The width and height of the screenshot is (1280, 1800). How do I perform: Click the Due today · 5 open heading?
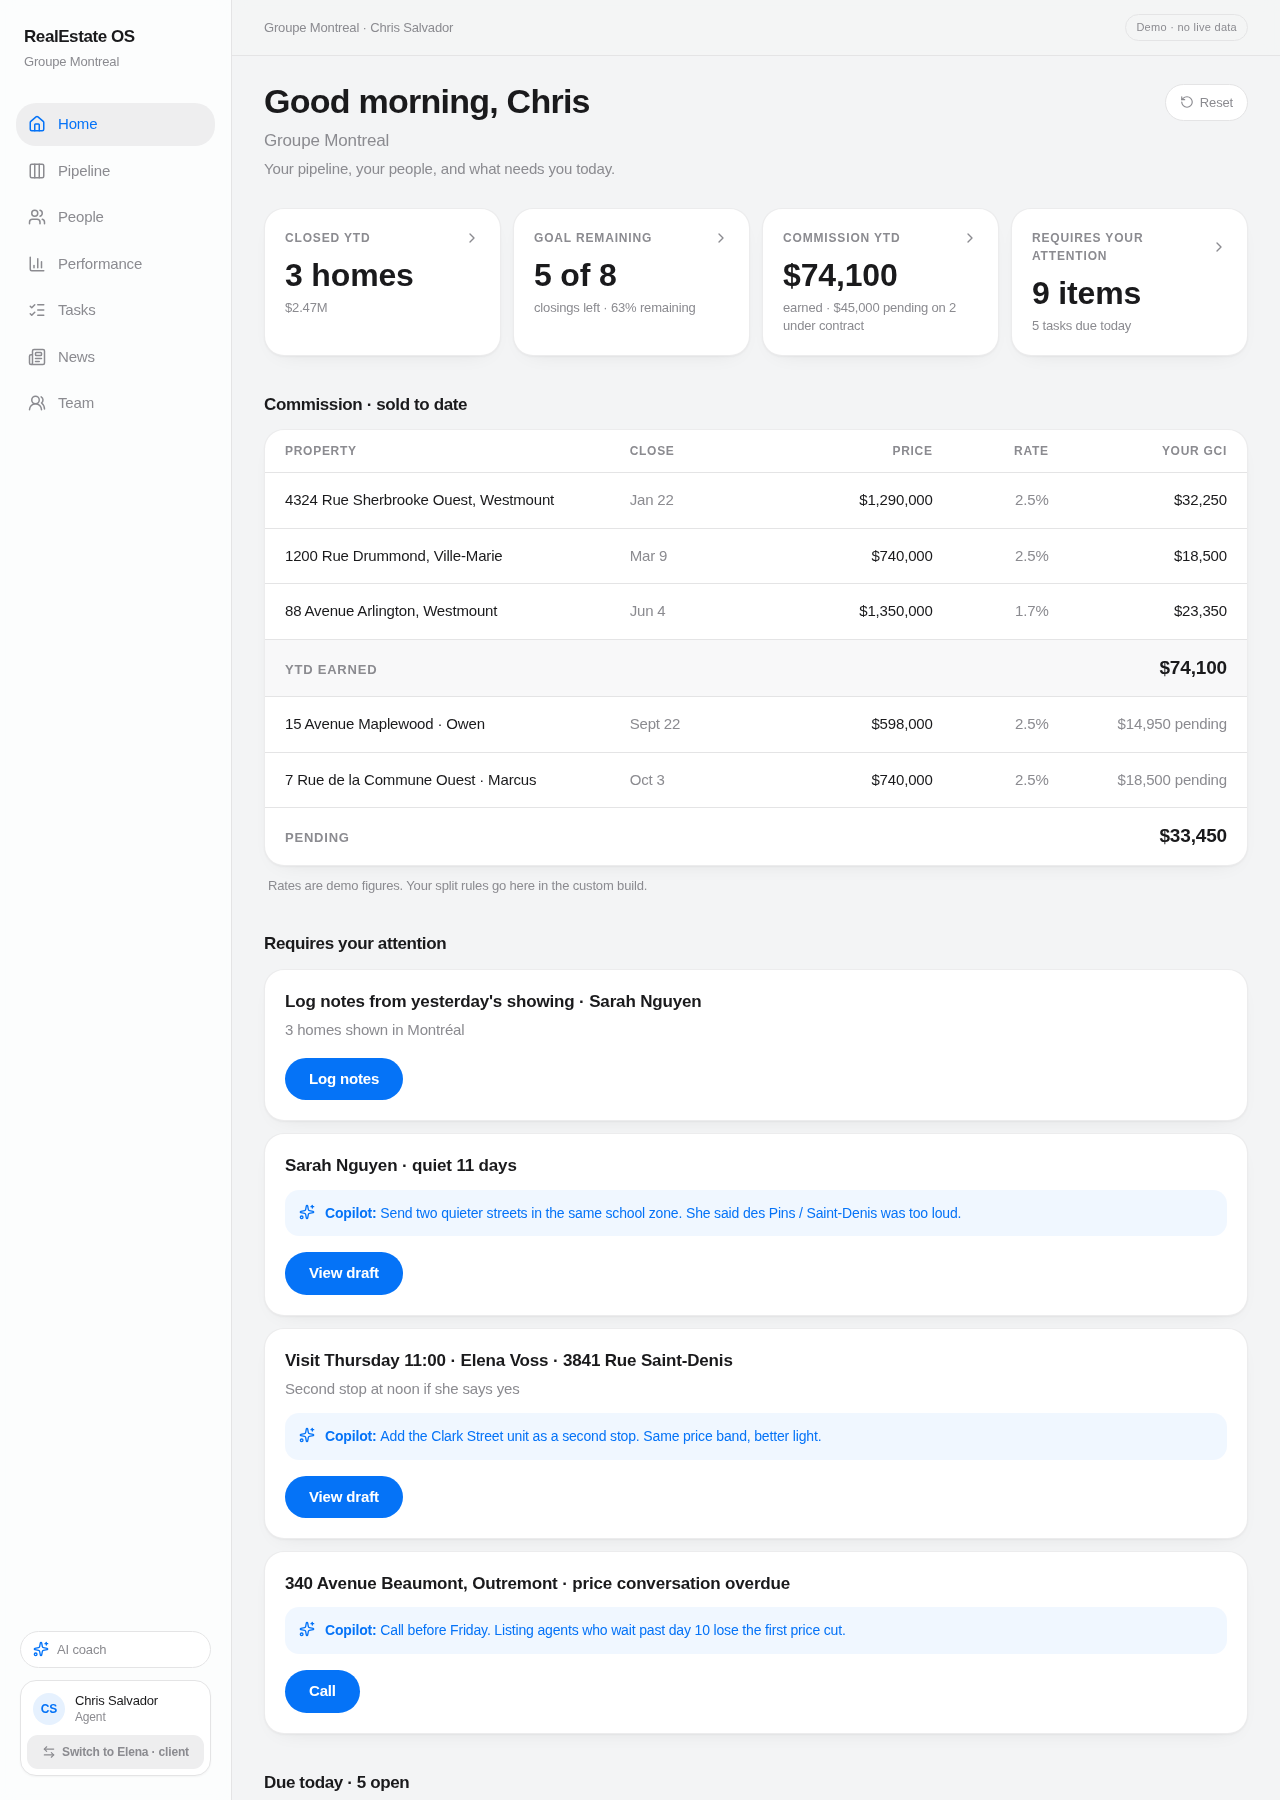click(x=336, y=1782)
